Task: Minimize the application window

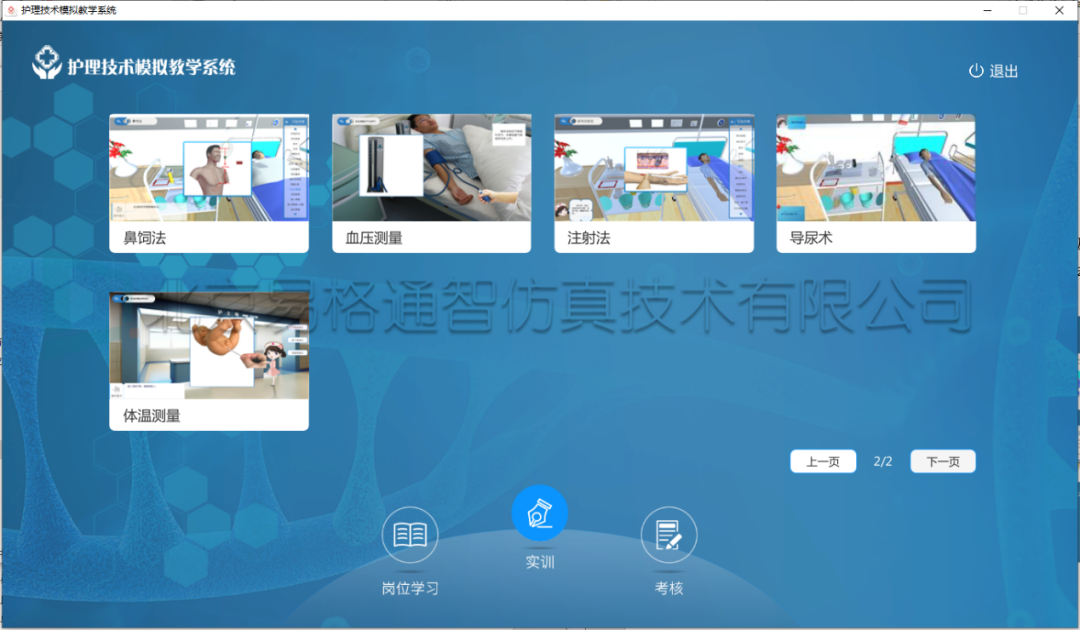Action: click(x=987, y=10)
